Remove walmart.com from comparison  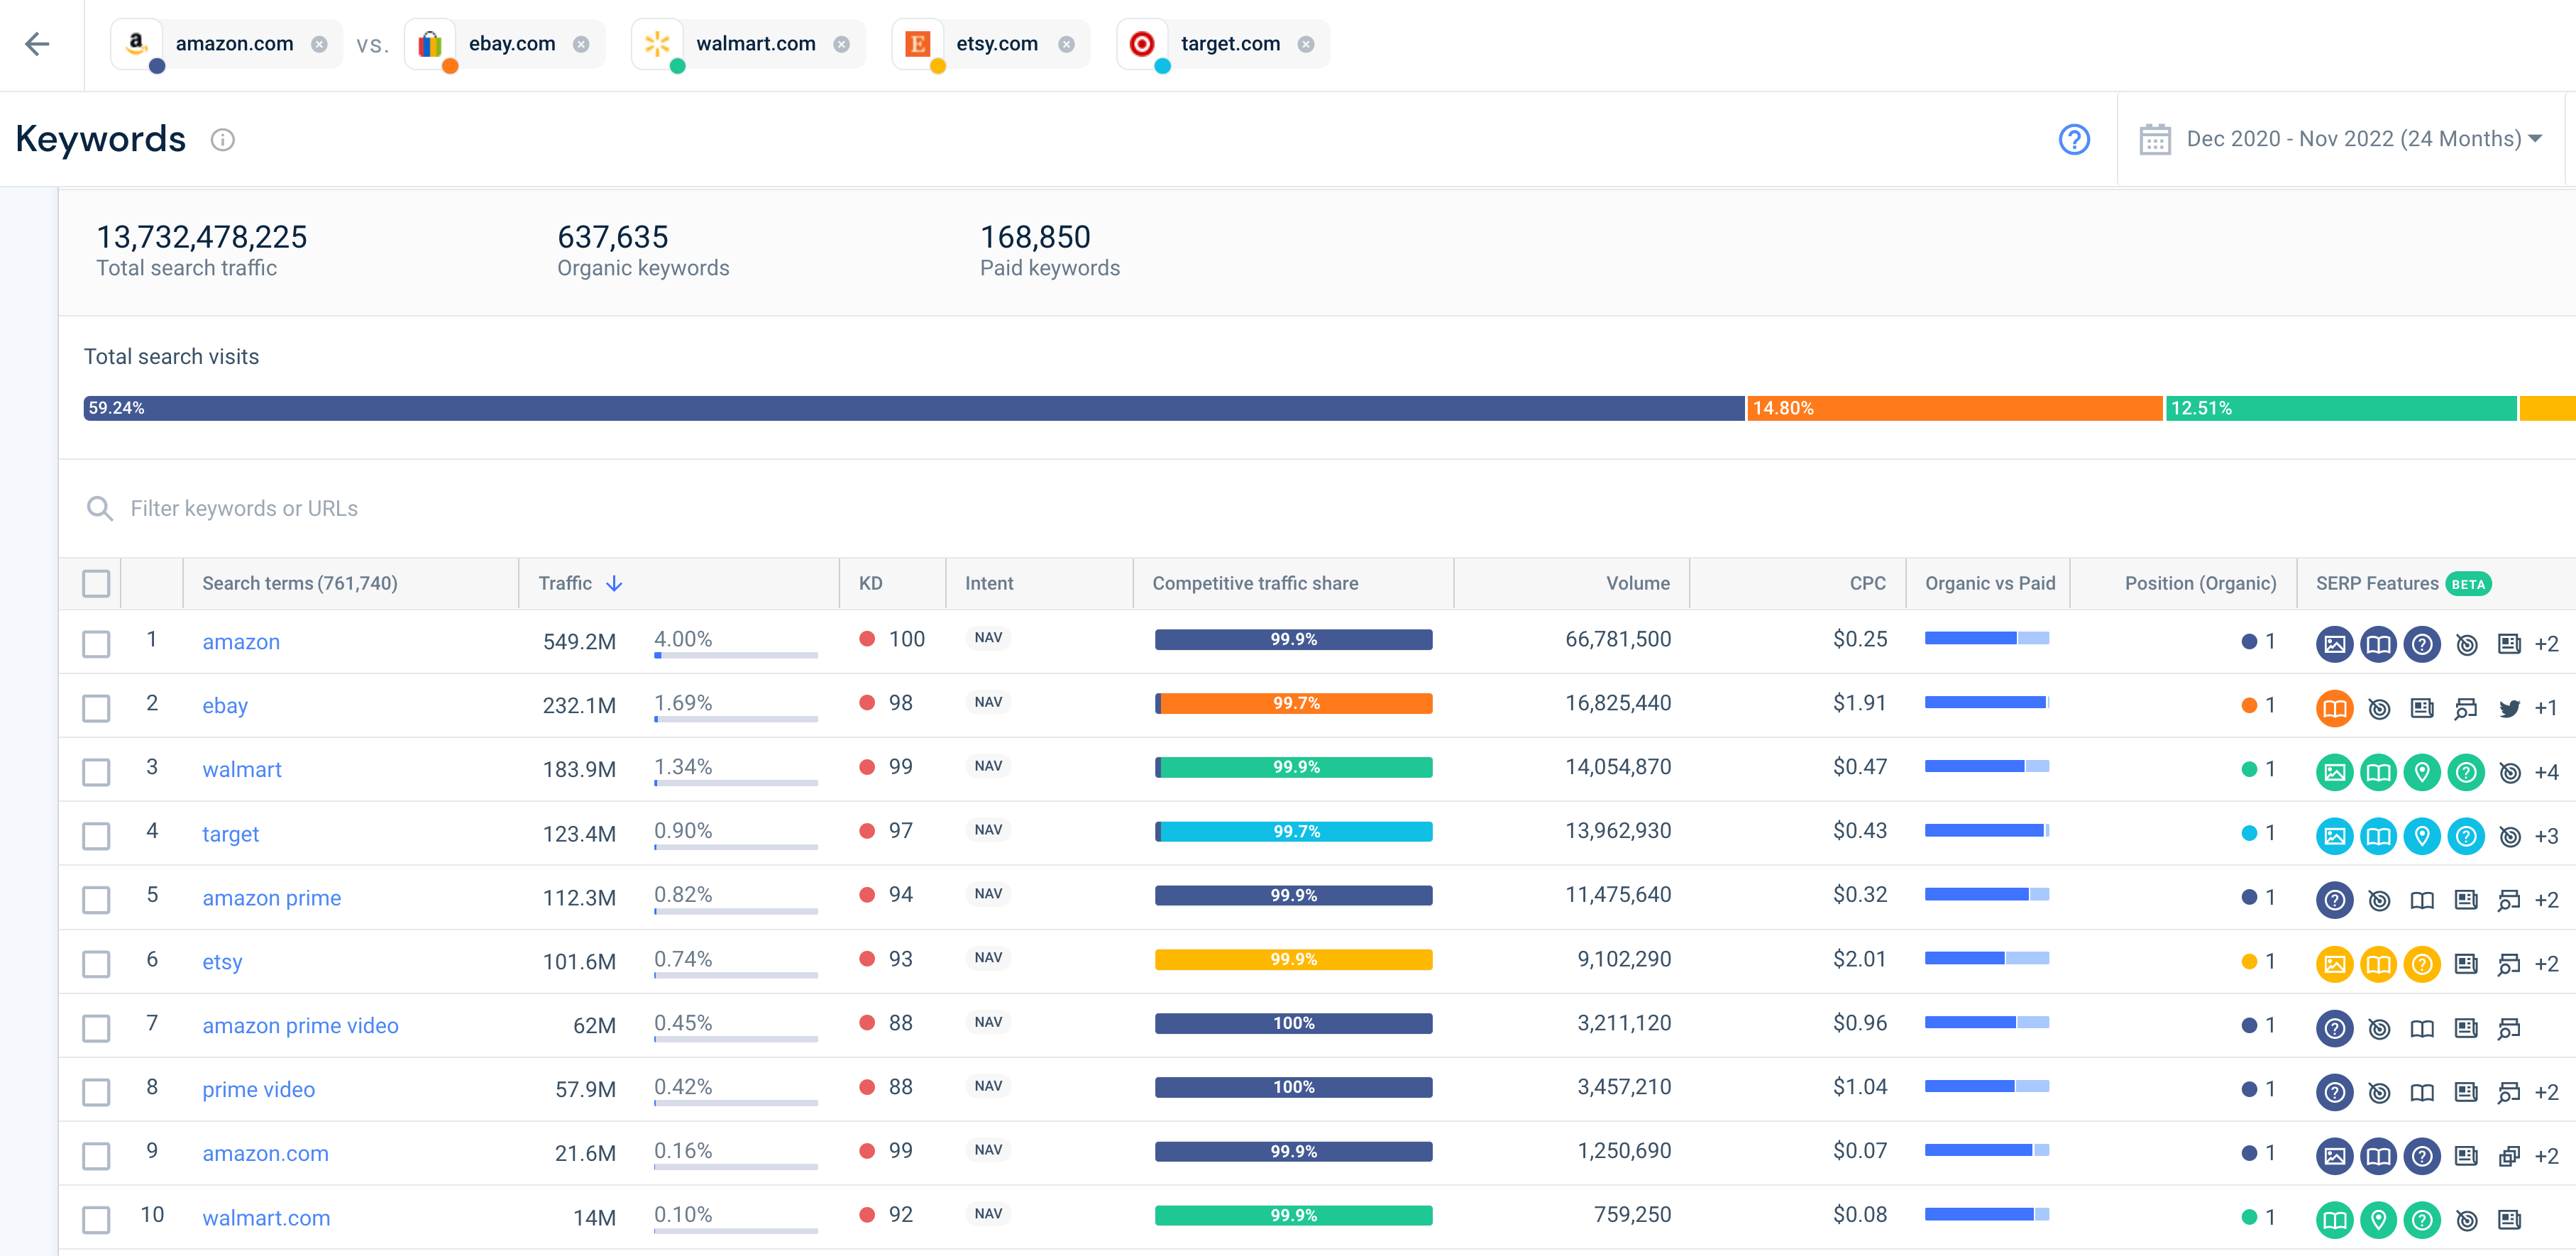[842, 44]
